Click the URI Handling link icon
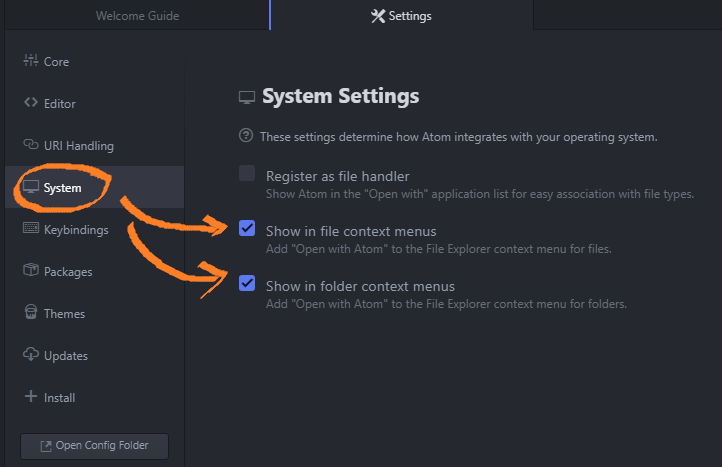Viewport: 722px width, 467px height. click(x=31, y=145)
